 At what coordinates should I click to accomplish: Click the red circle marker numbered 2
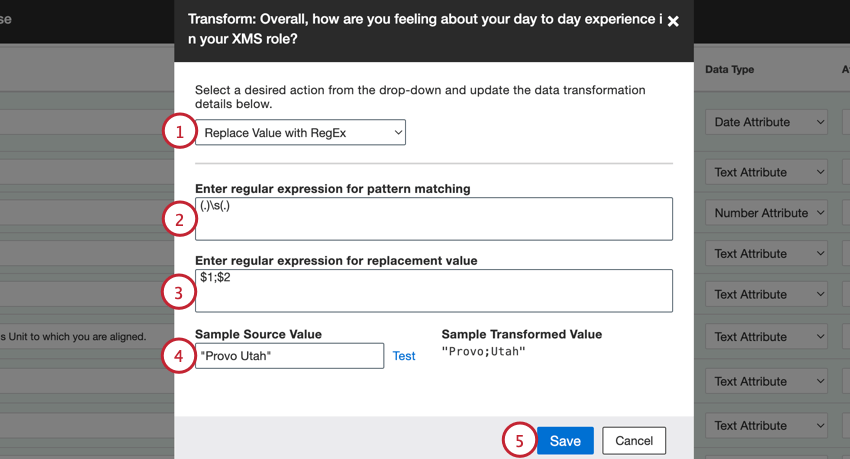(x=179, y=219)
